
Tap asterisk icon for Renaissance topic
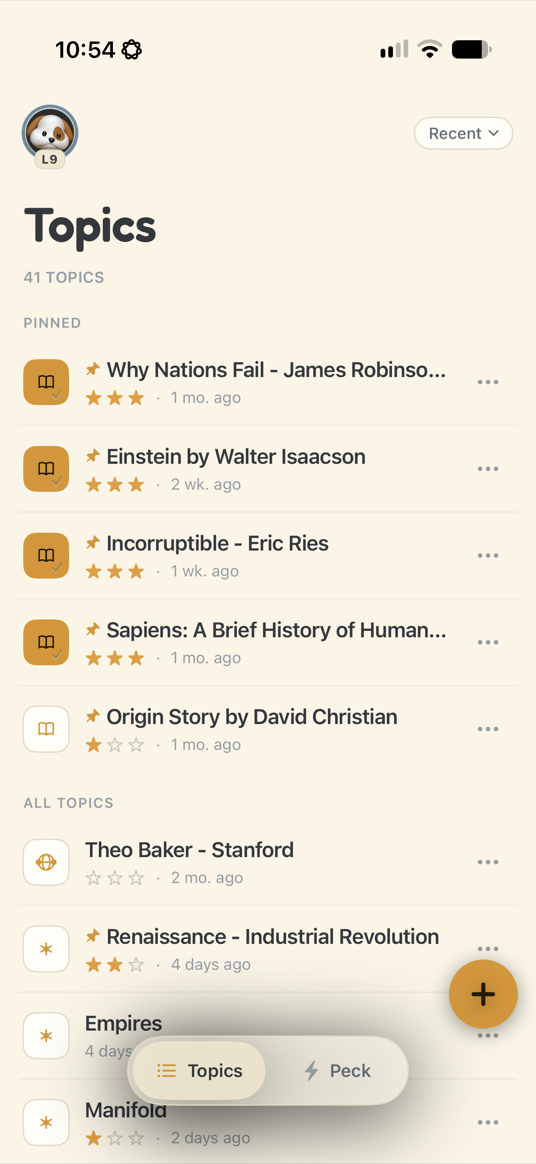[46, 949]
